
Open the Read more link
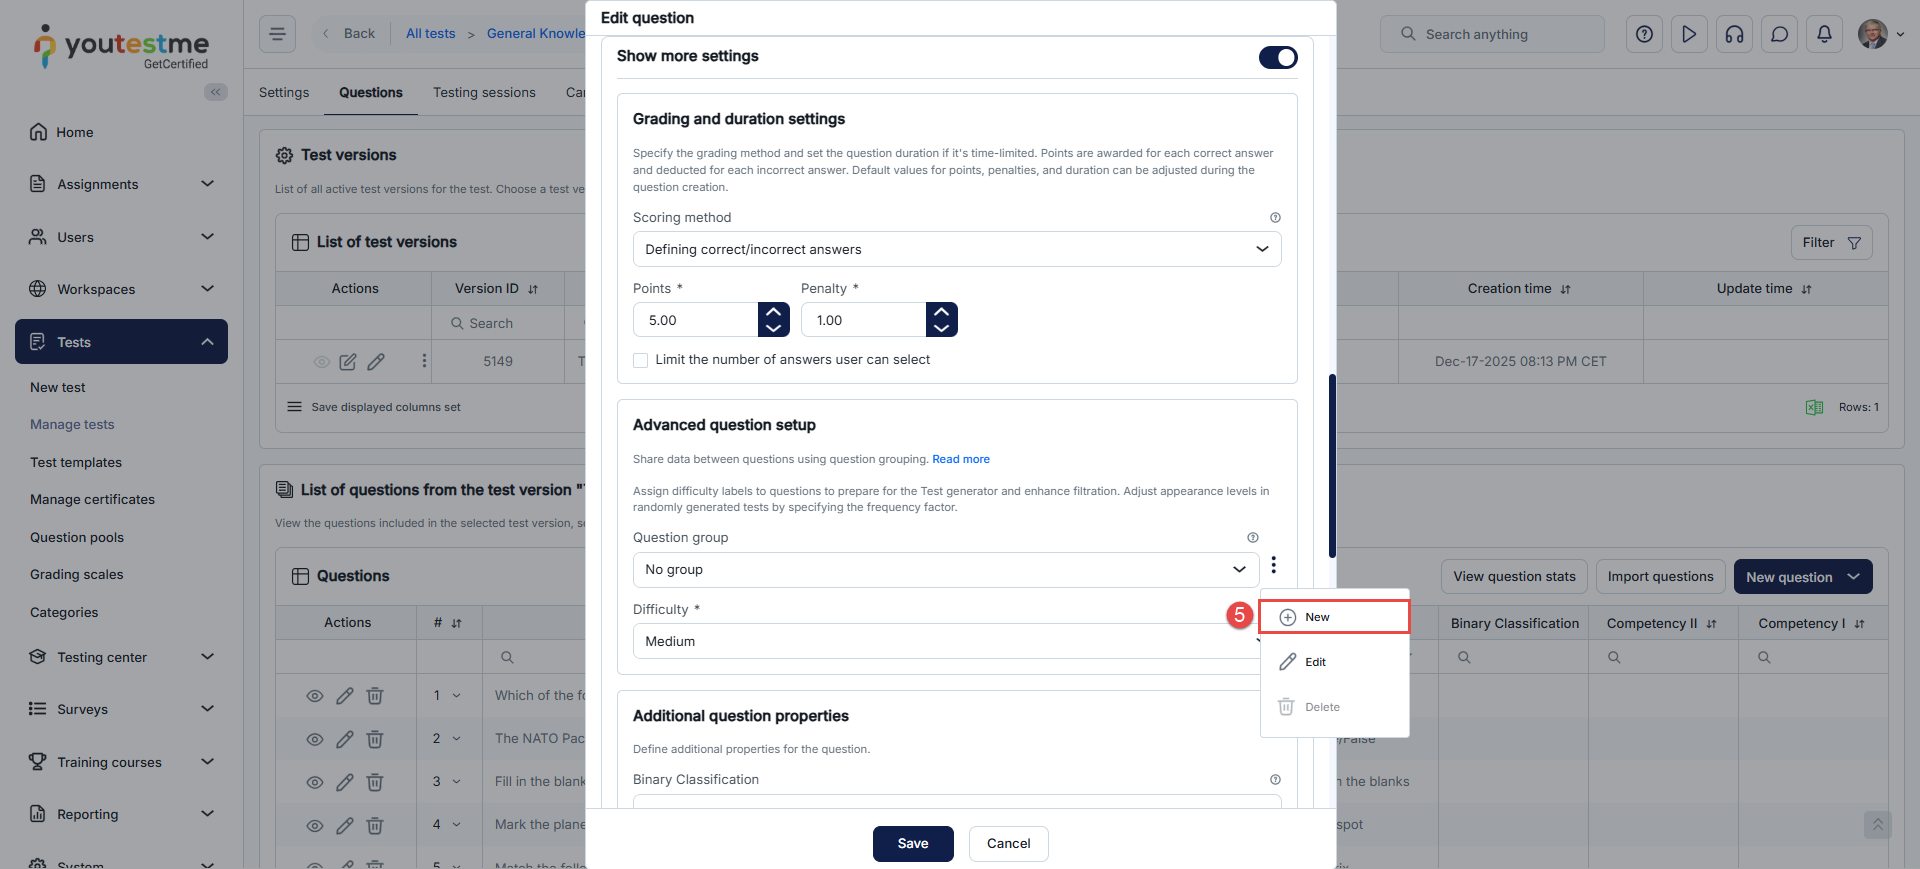click(960, 459)
